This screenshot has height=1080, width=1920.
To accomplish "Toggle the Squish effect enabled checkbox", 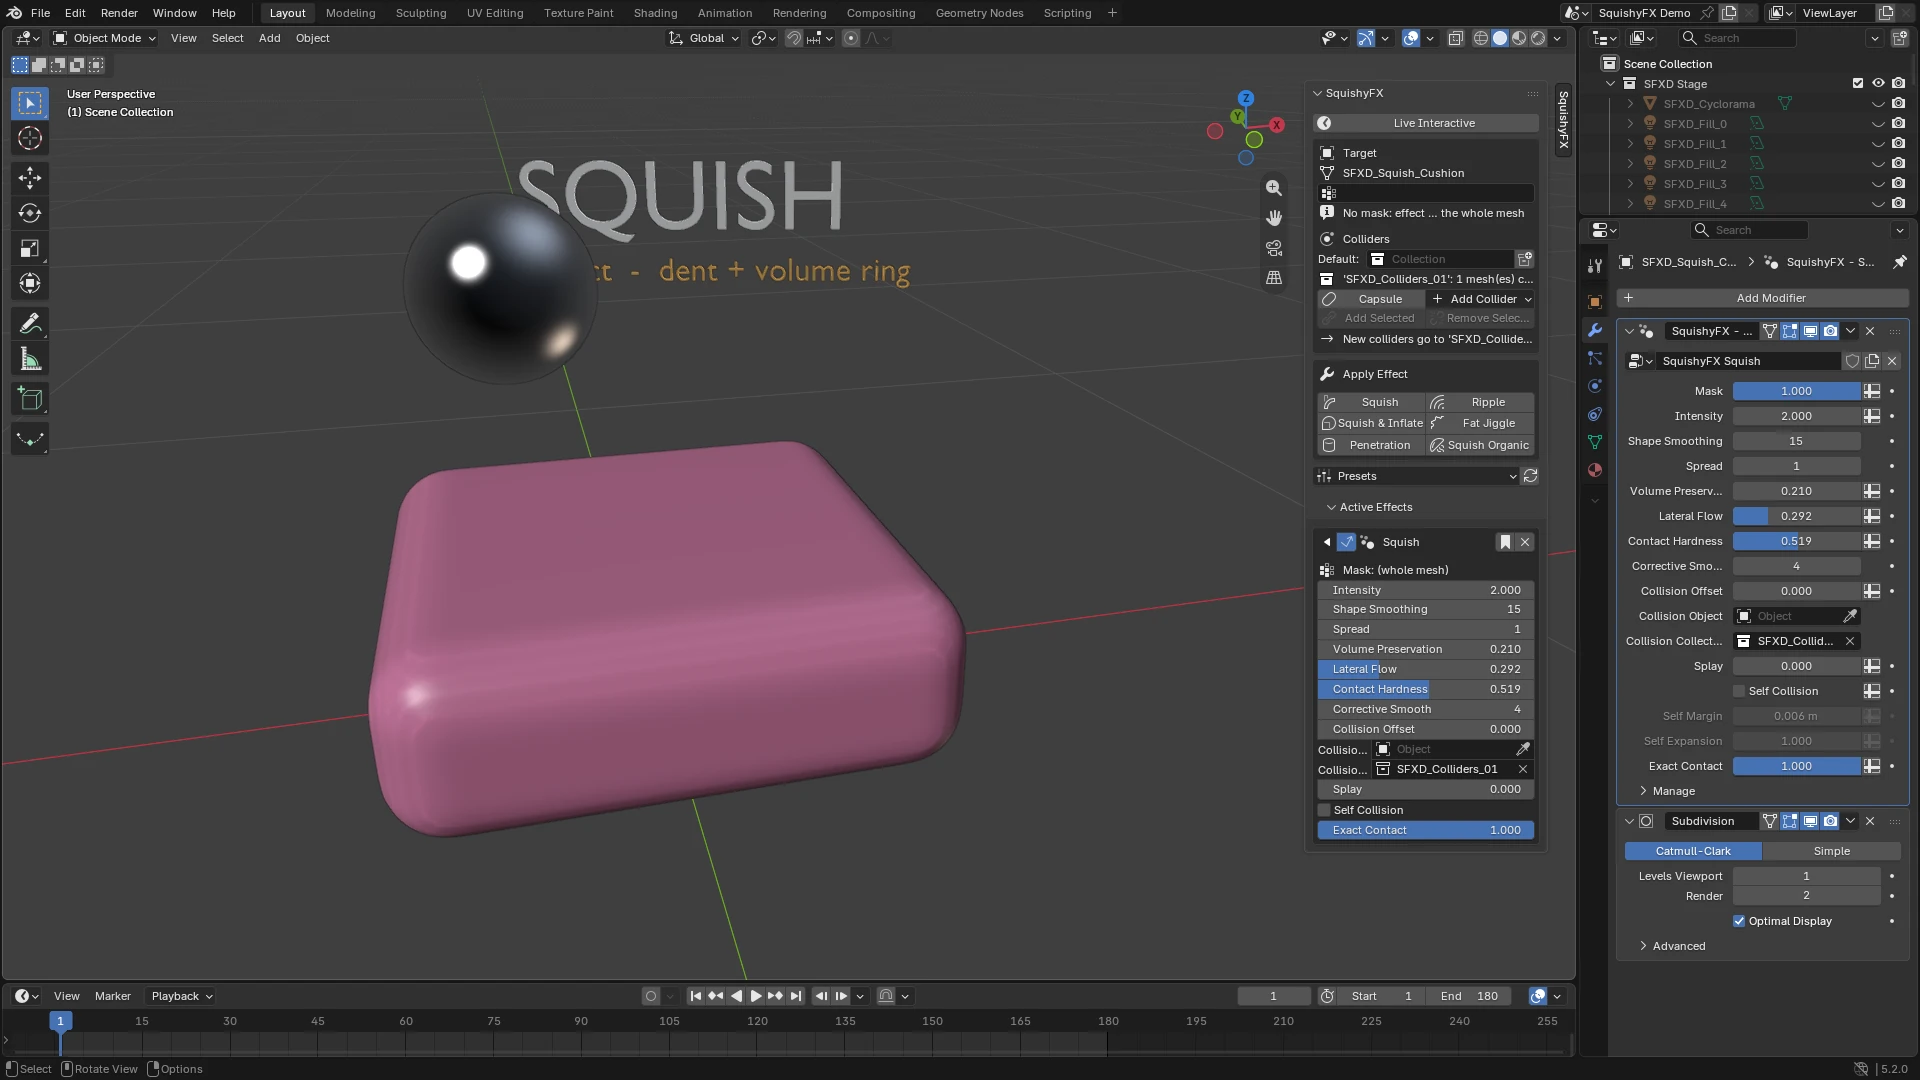I will [x=1346, y=542].
